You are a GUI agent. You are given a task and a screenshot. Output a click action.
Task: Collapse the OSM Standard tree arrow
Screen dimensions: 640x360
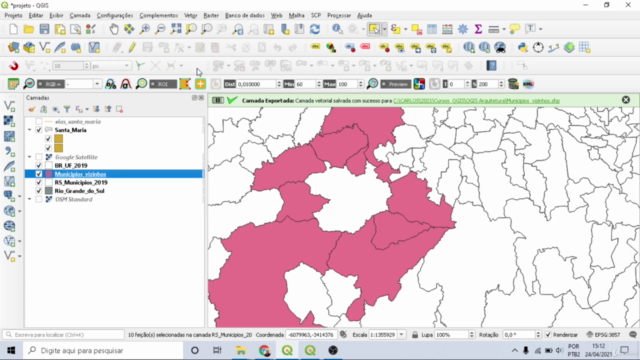[29, 199]
